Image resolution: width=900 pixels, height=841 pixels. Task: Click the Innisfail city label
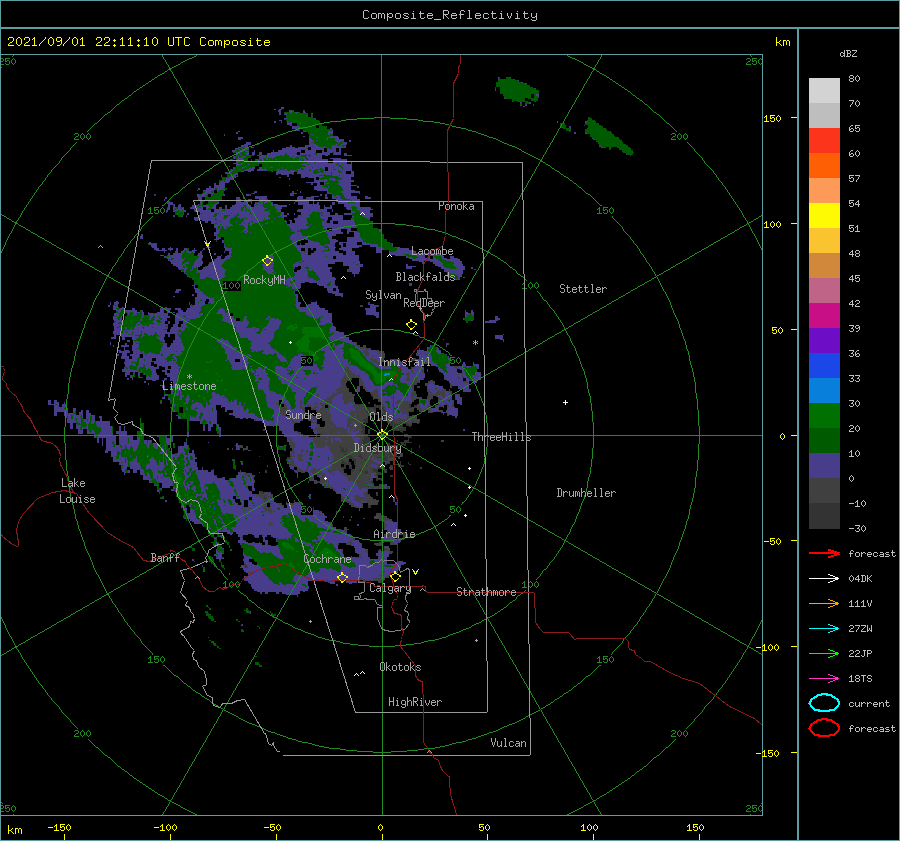click(404, 362)
